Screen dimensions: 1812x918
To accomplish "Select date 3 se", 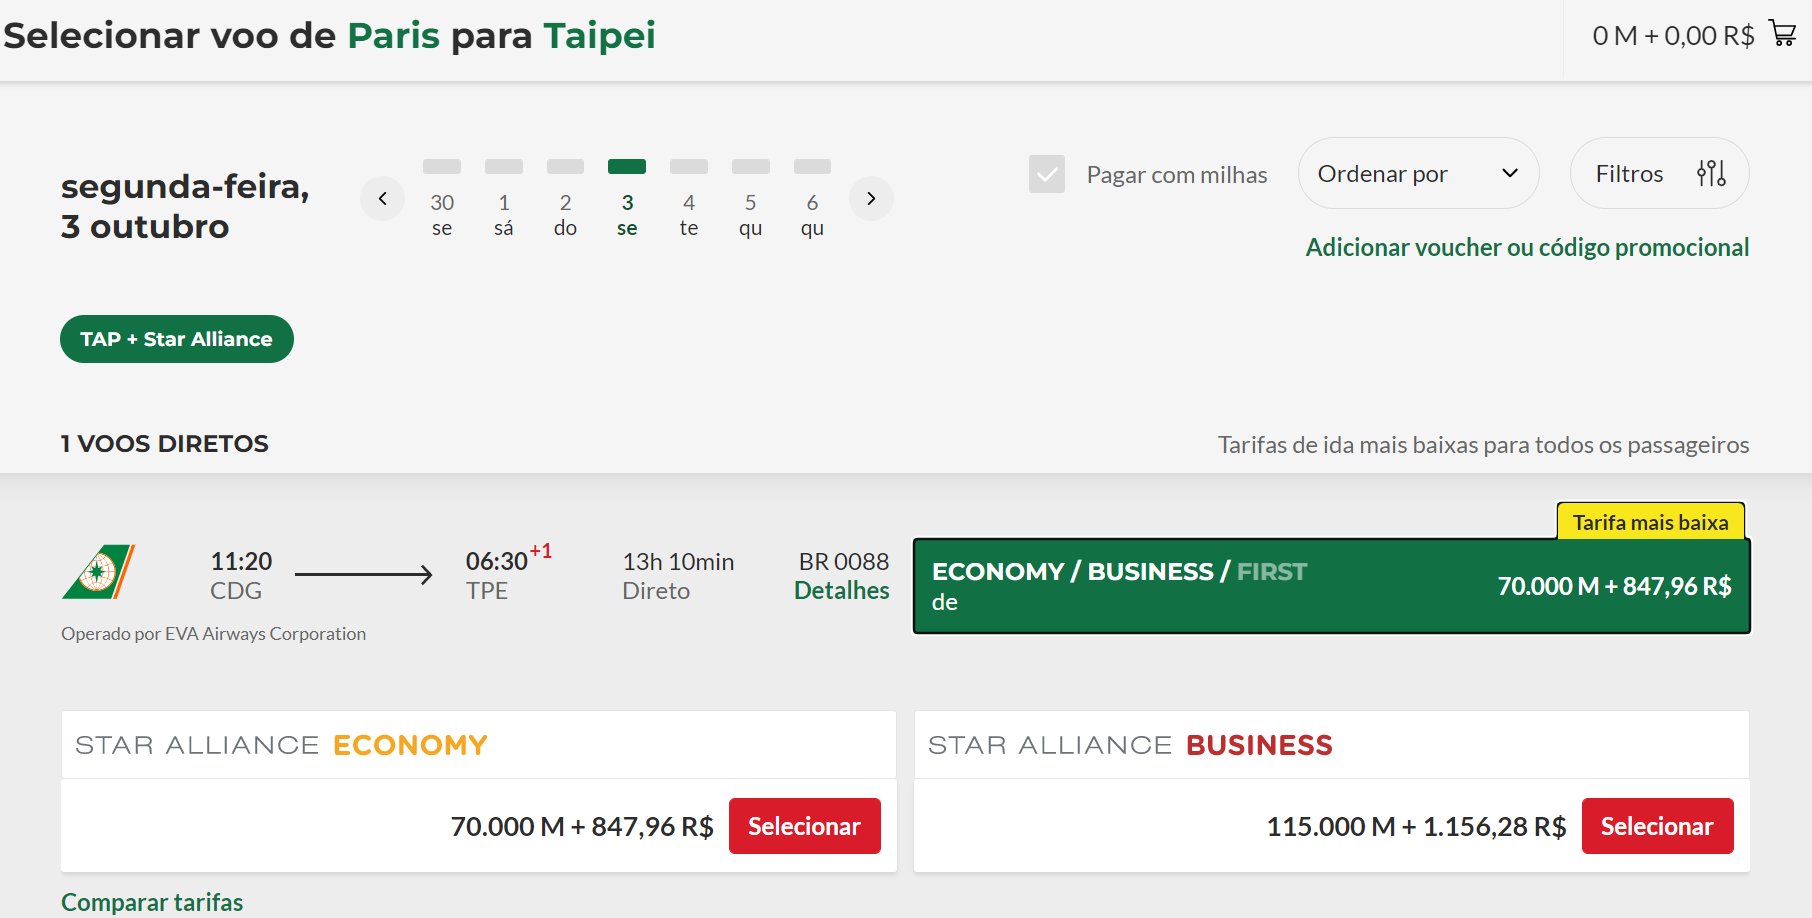I will 627,200.
